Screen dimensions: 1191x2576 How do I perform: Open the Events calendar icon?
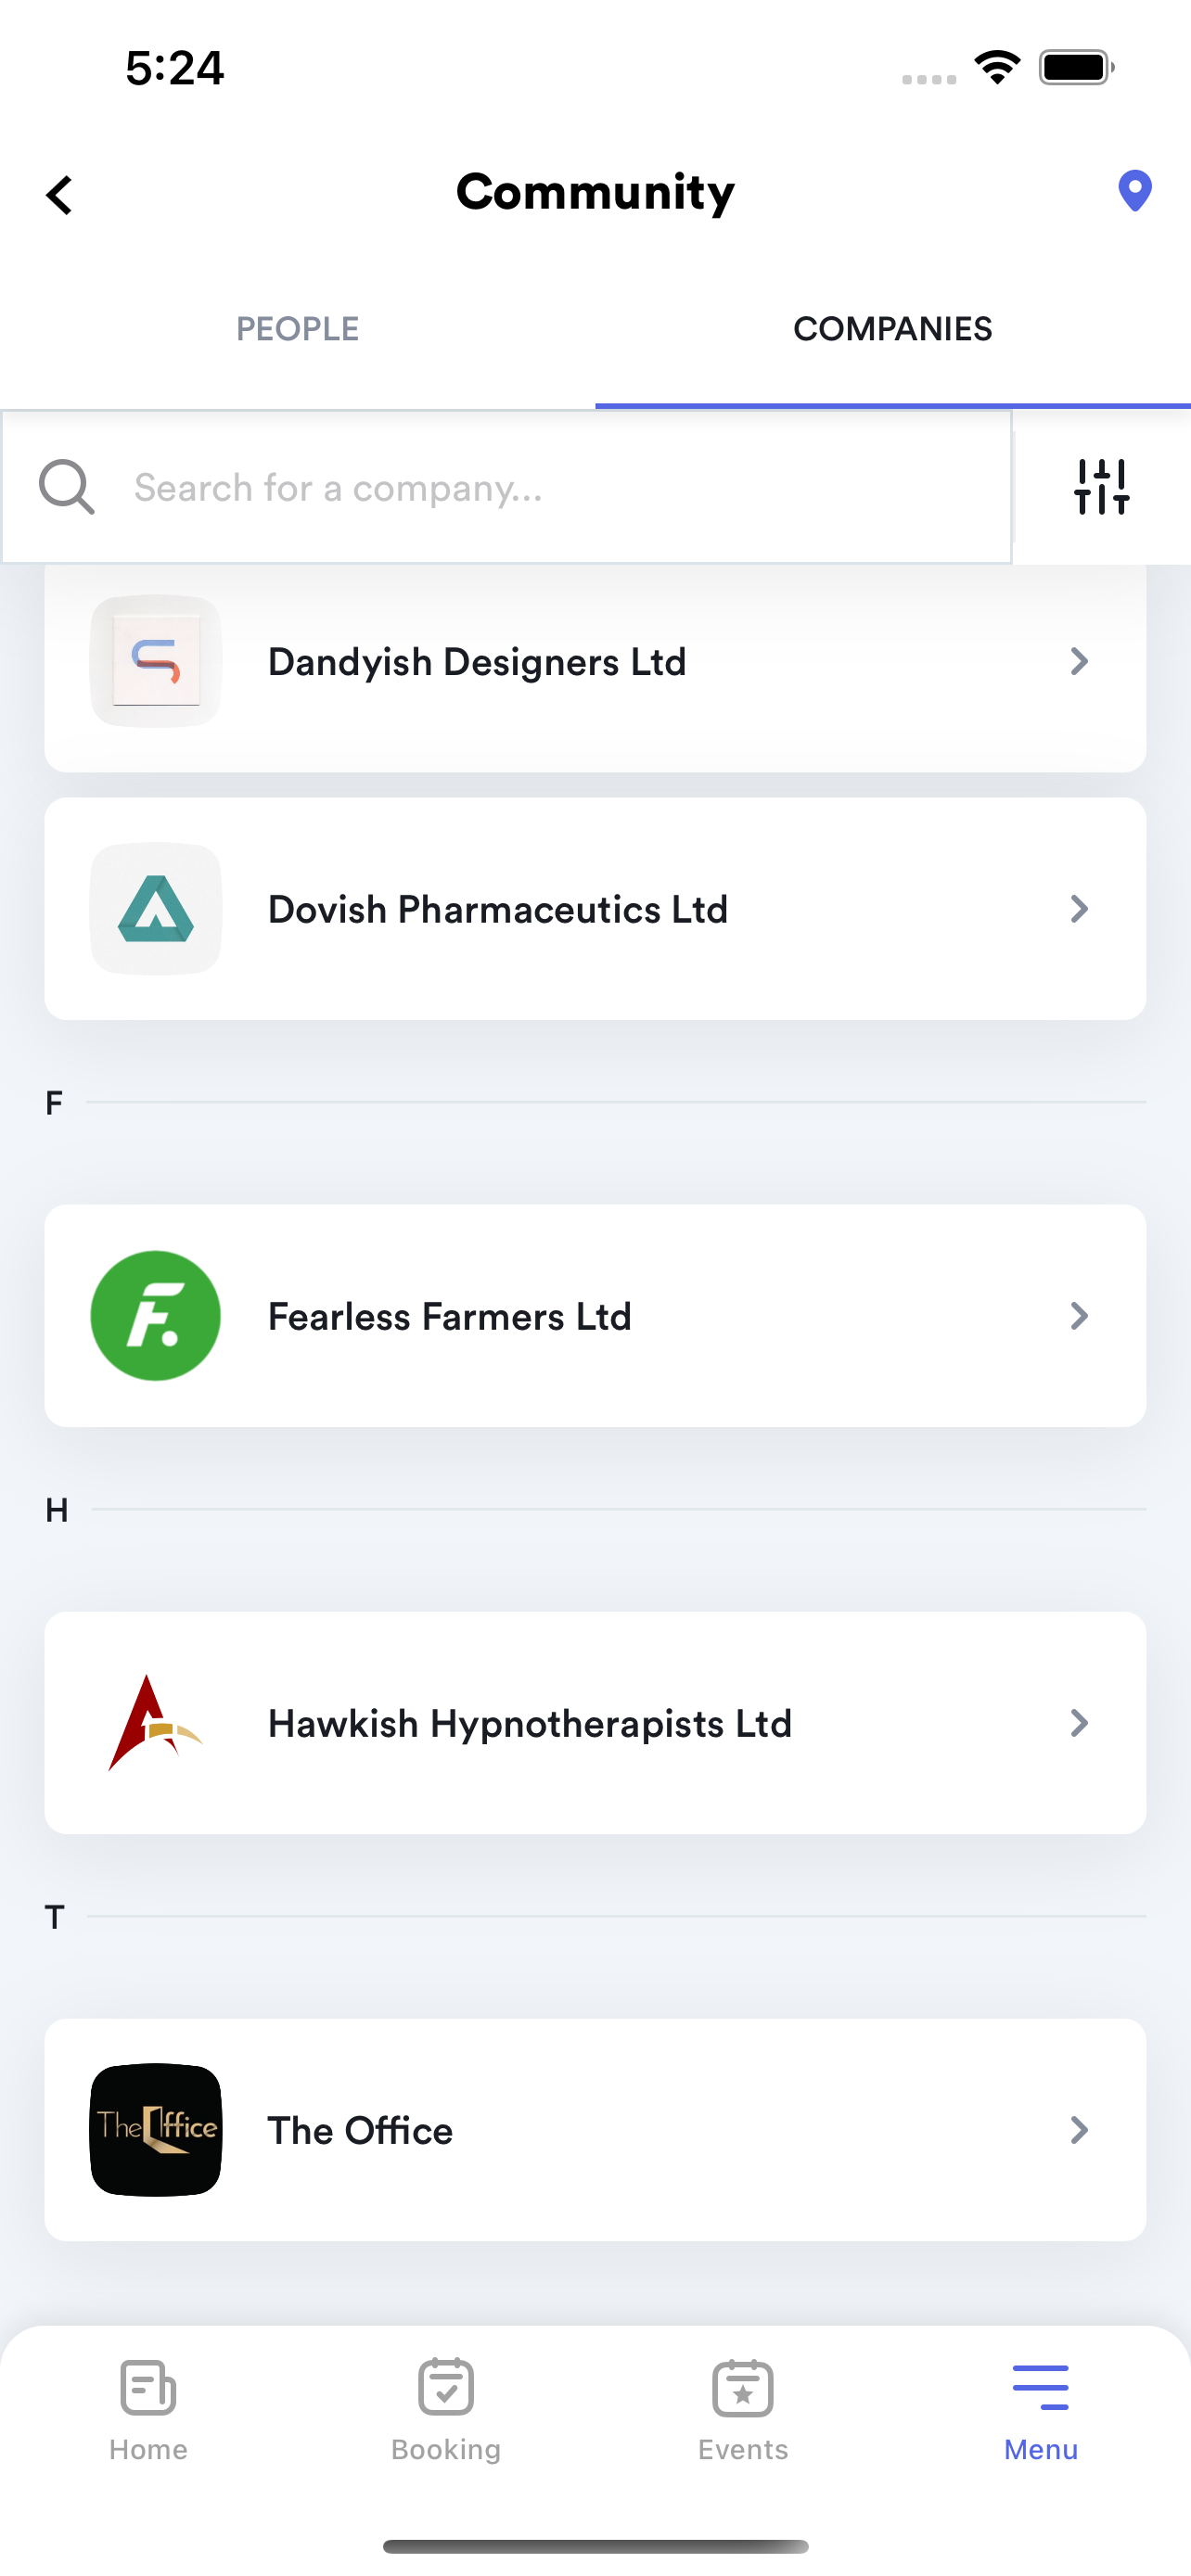743,2387
